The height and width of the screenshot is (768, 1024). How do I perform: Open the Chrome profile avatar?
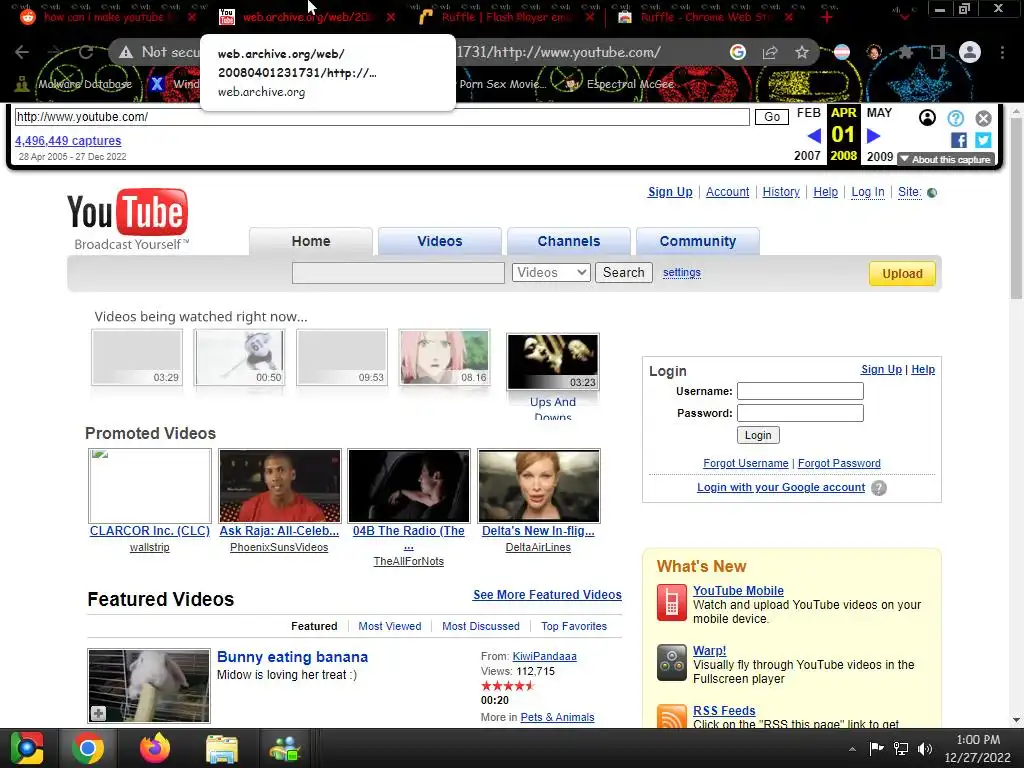click(970, 52)
